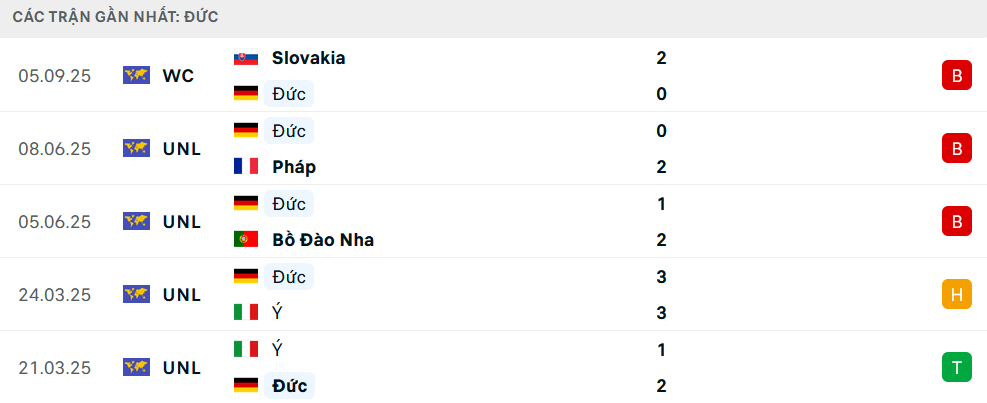The image size is (987, 403).
Task: Open the Pháp team link
Action: pos(294,167)
